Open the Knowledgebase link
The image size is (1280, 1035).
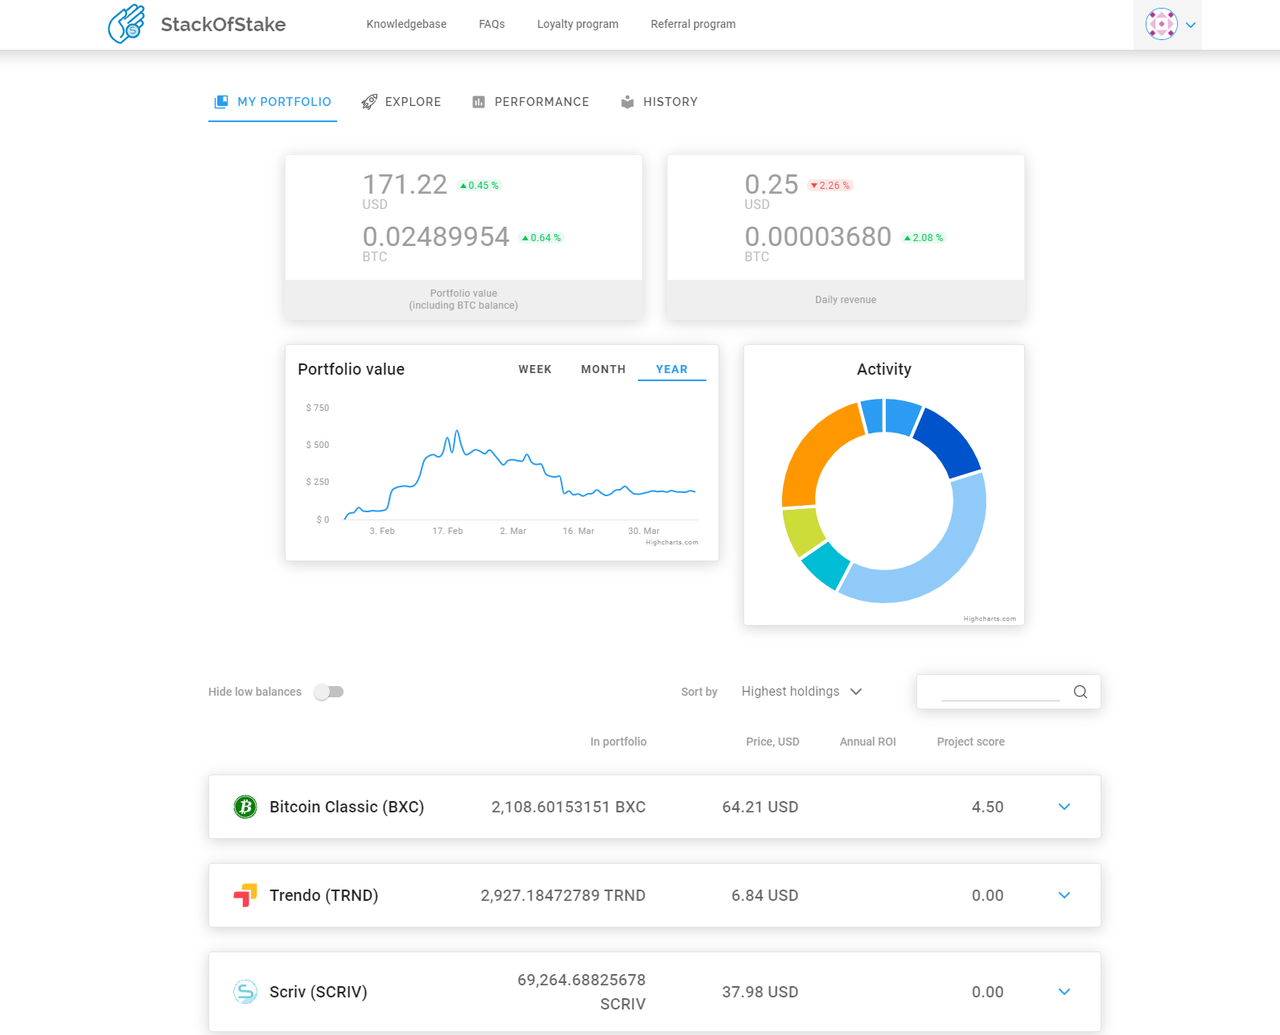click(406, 24)
